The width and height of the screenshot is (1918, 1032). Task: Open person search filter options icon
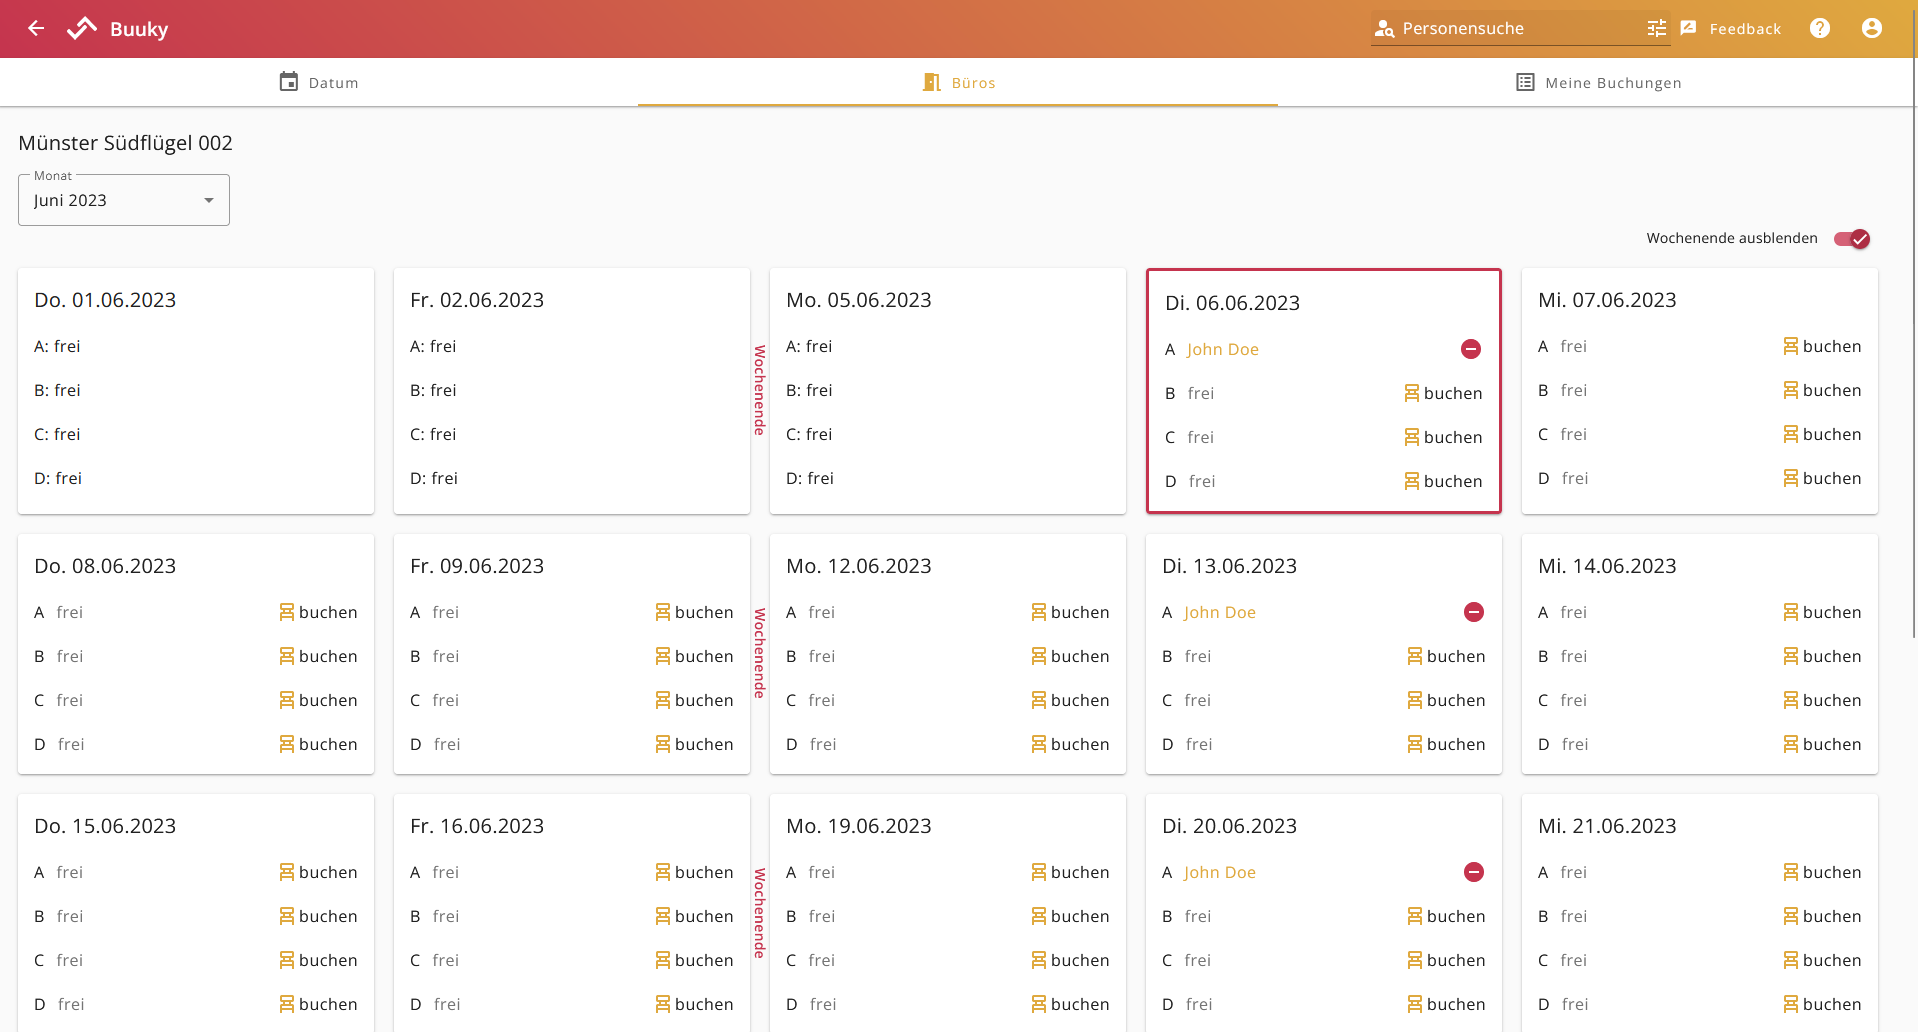coord(1657,28)
